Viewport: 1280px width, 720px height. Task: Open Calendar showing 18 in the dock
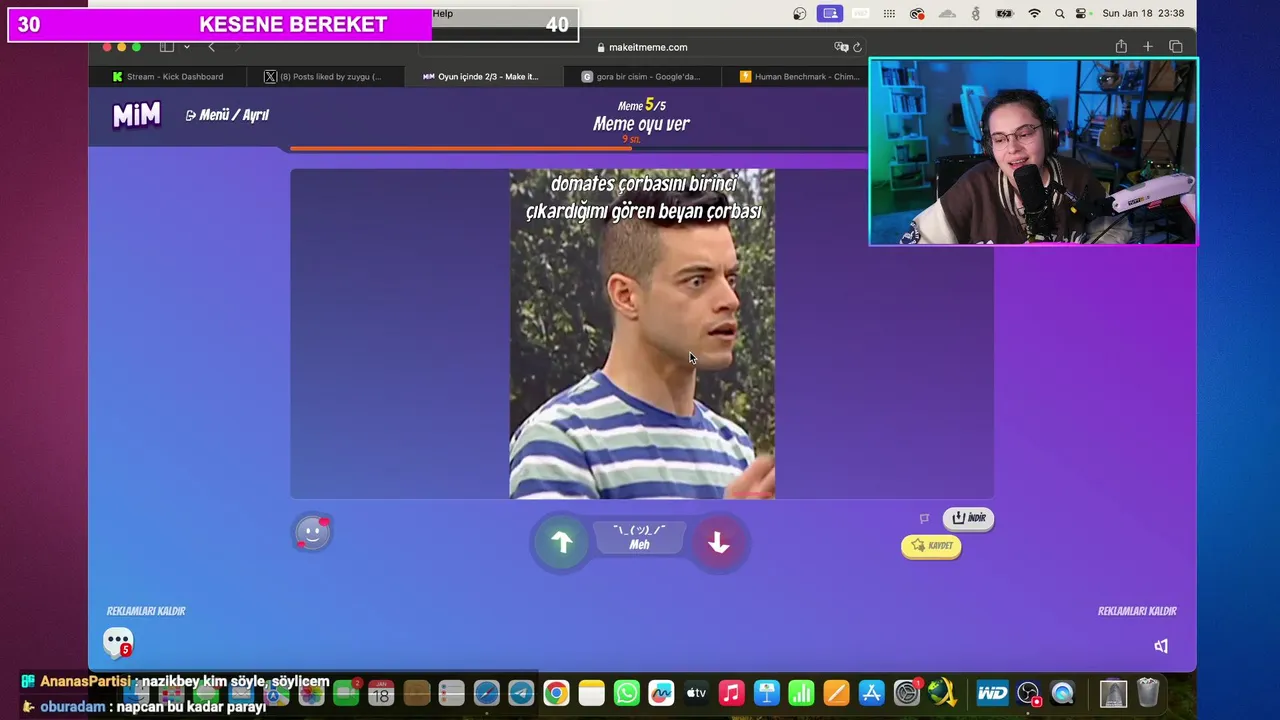pos(381,693)
